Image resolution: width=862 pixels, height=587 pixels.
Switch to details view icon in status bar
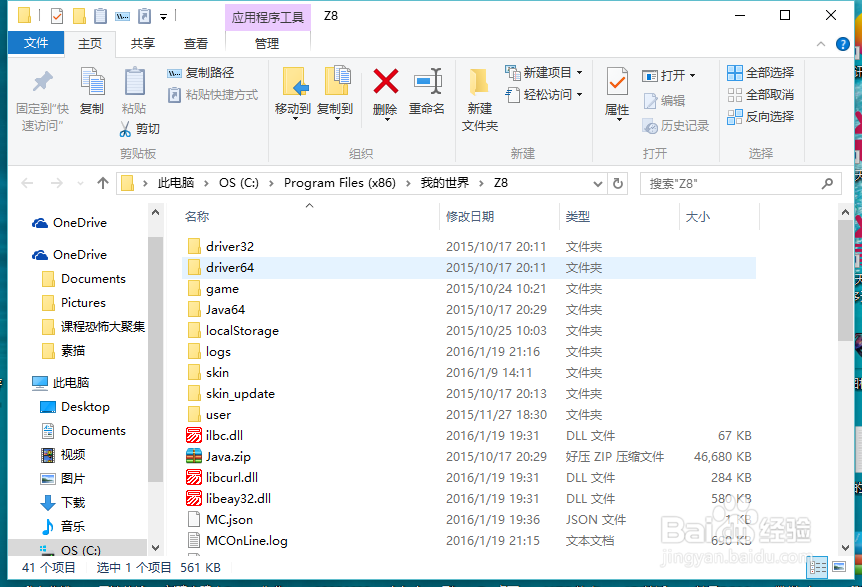(817, 567)
